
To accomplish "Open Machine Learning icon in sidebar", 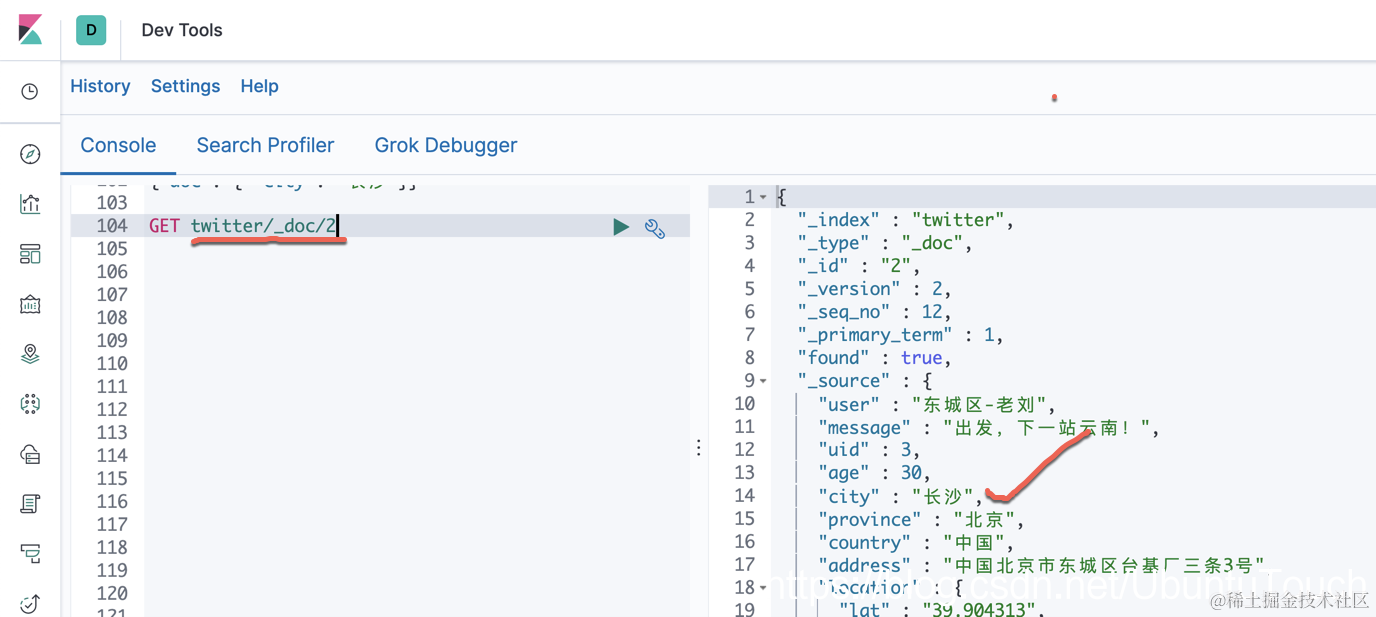I will click(30, 404).
